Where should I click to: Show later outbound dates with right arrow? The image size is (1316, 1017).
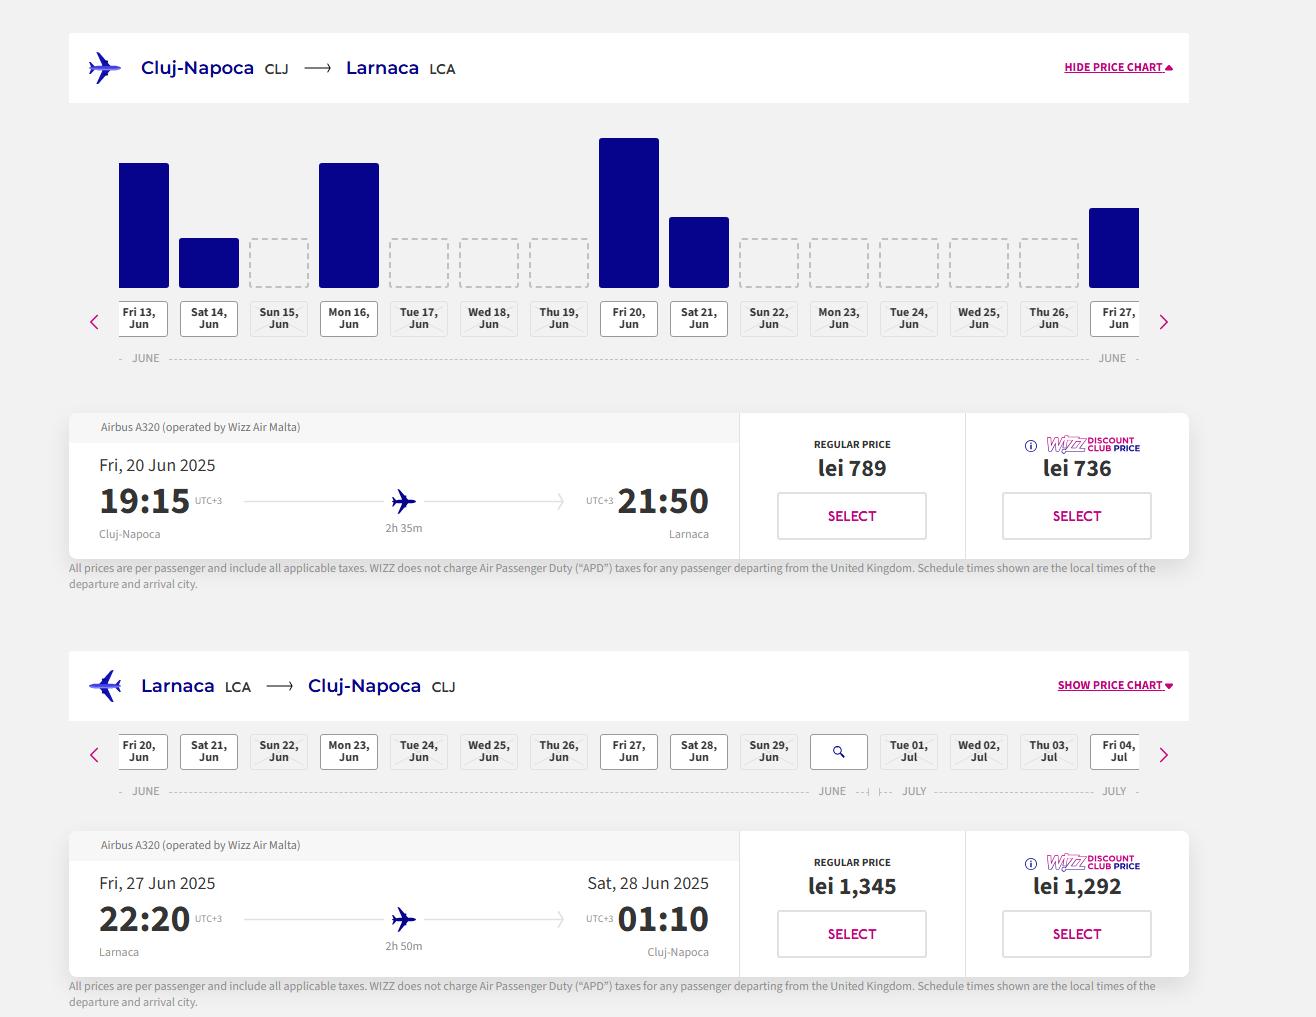[1163, 322]
